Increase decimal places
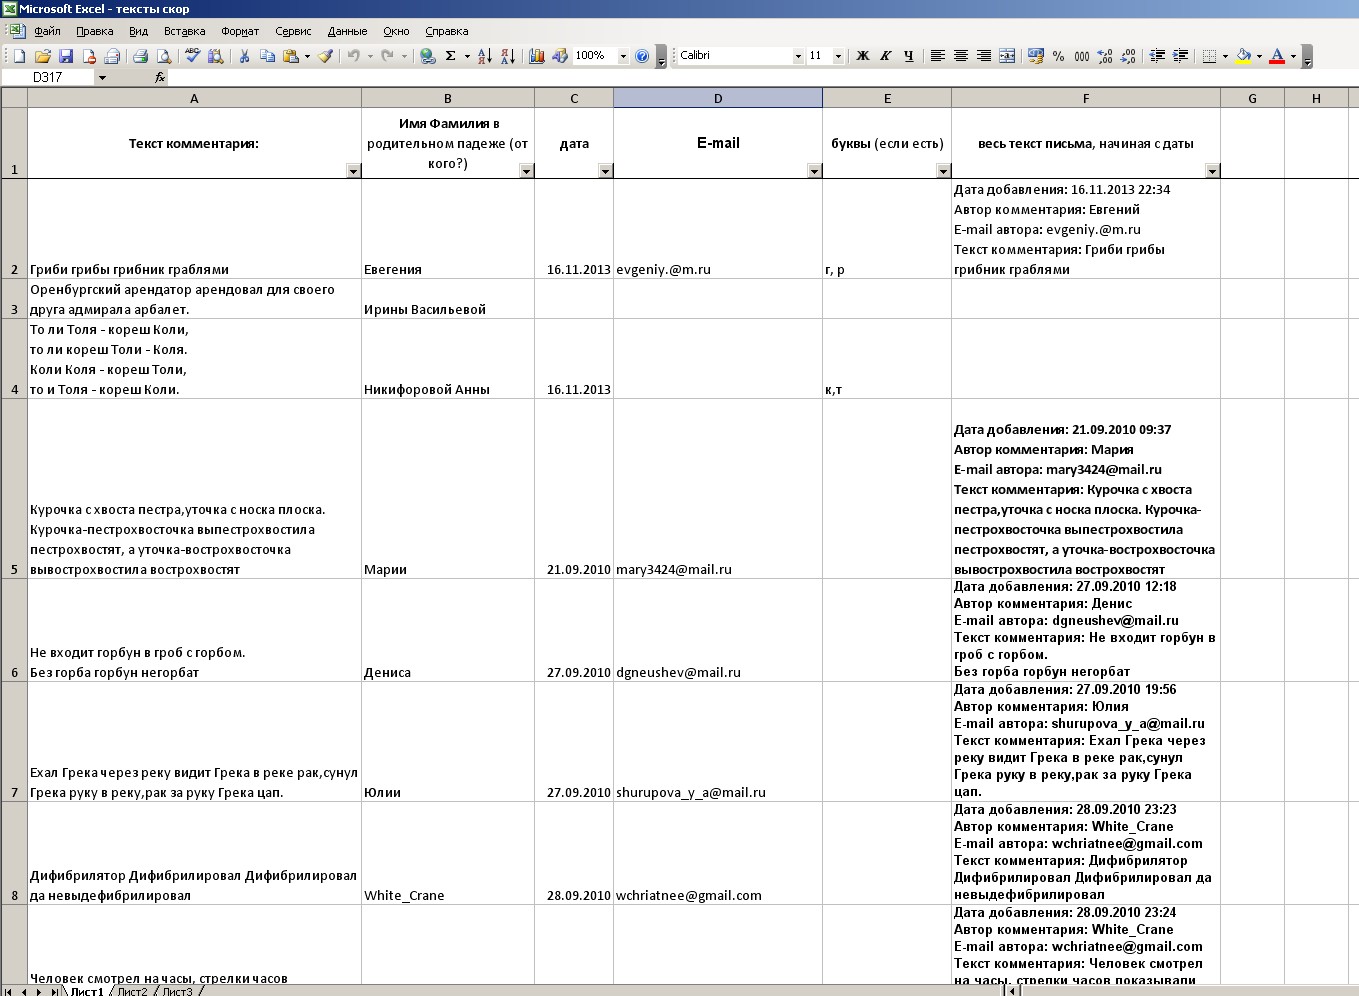 [1105, 56]
